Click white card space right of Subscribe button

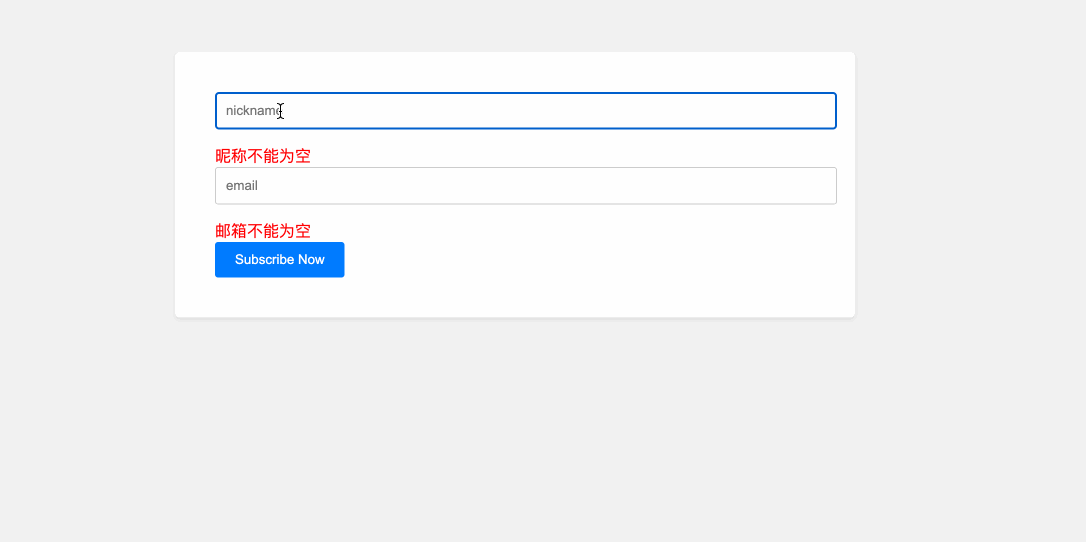[600, 260]
